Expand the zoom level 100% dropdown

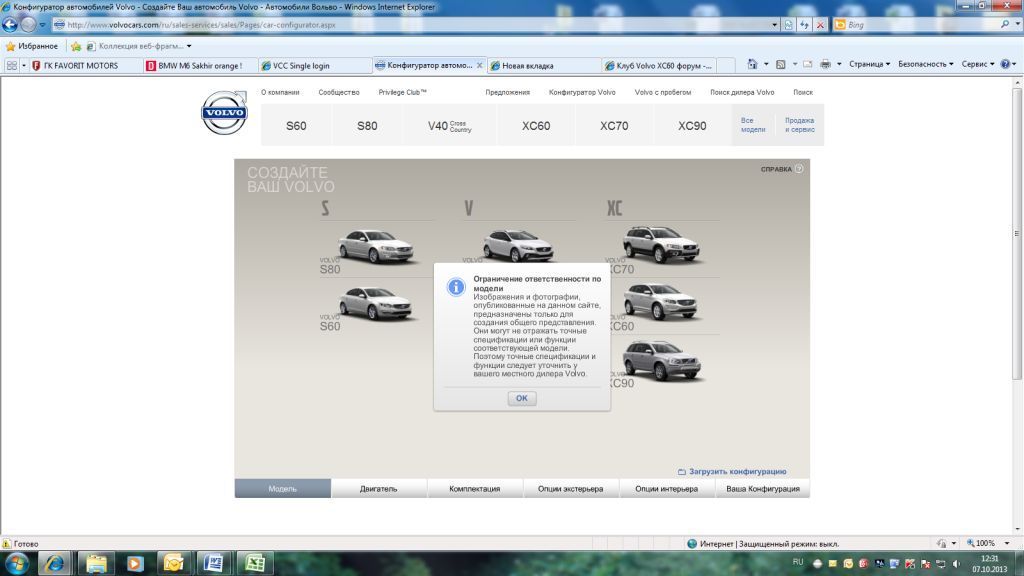point(1006,543)
